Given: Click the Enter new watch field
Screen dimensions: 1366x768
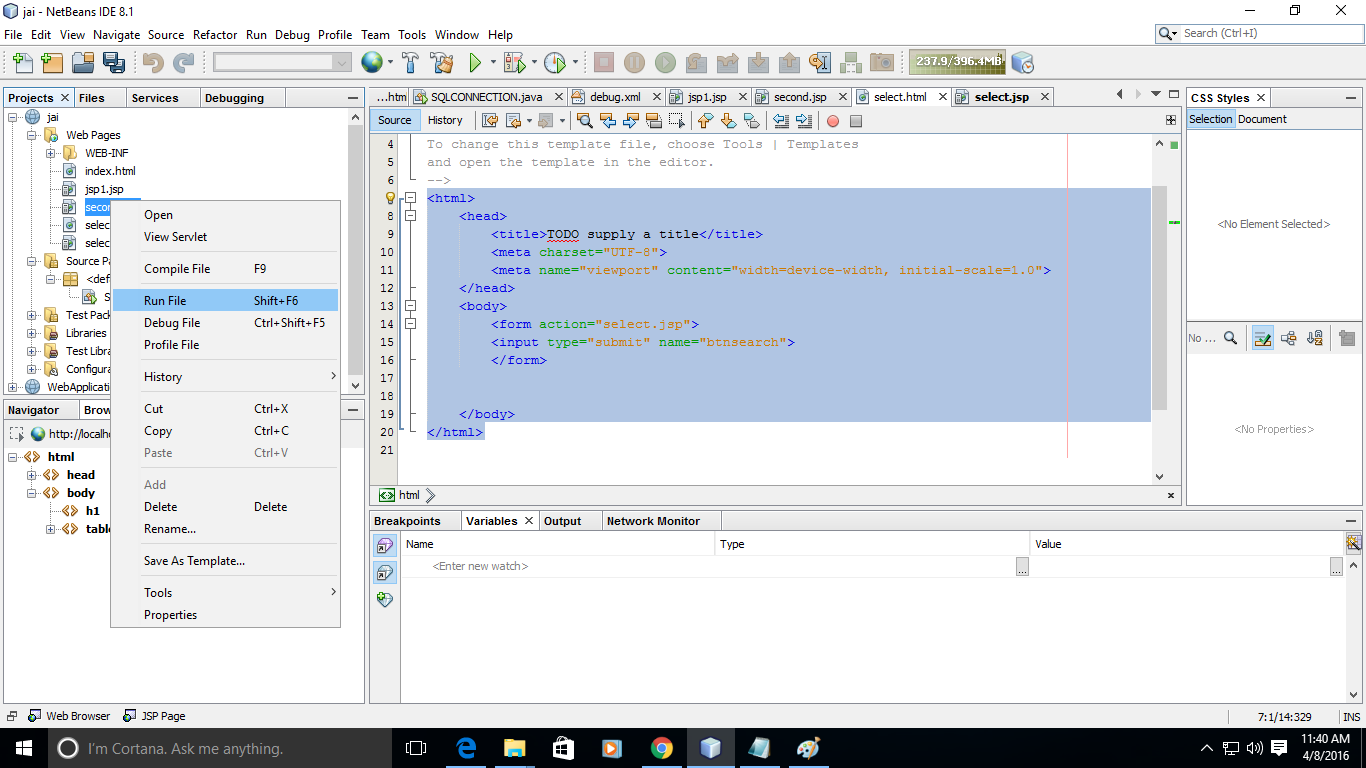Looking at the screenshot, I should tap(480, 566).
